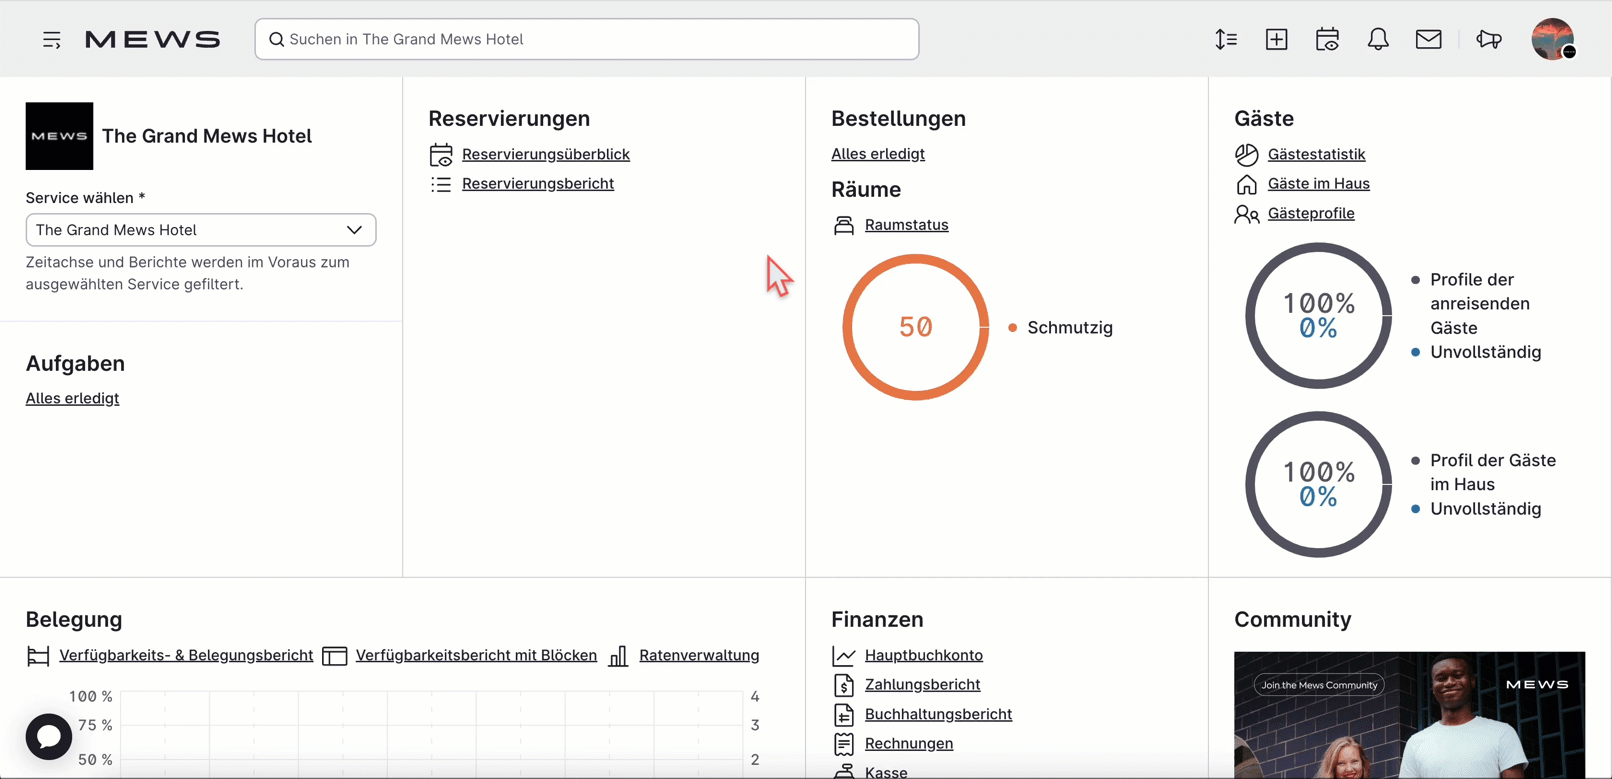
Task: Open the chat support bubble
Action: (48, 737)
